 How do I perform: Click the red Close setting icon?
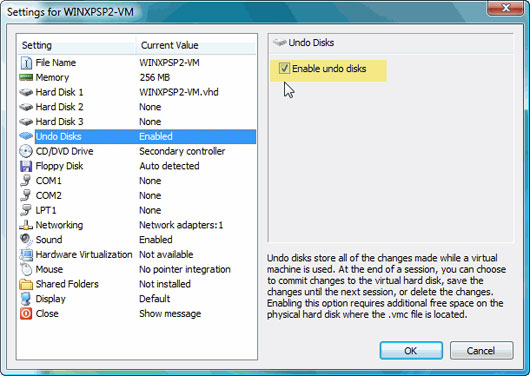pos(26,314)
